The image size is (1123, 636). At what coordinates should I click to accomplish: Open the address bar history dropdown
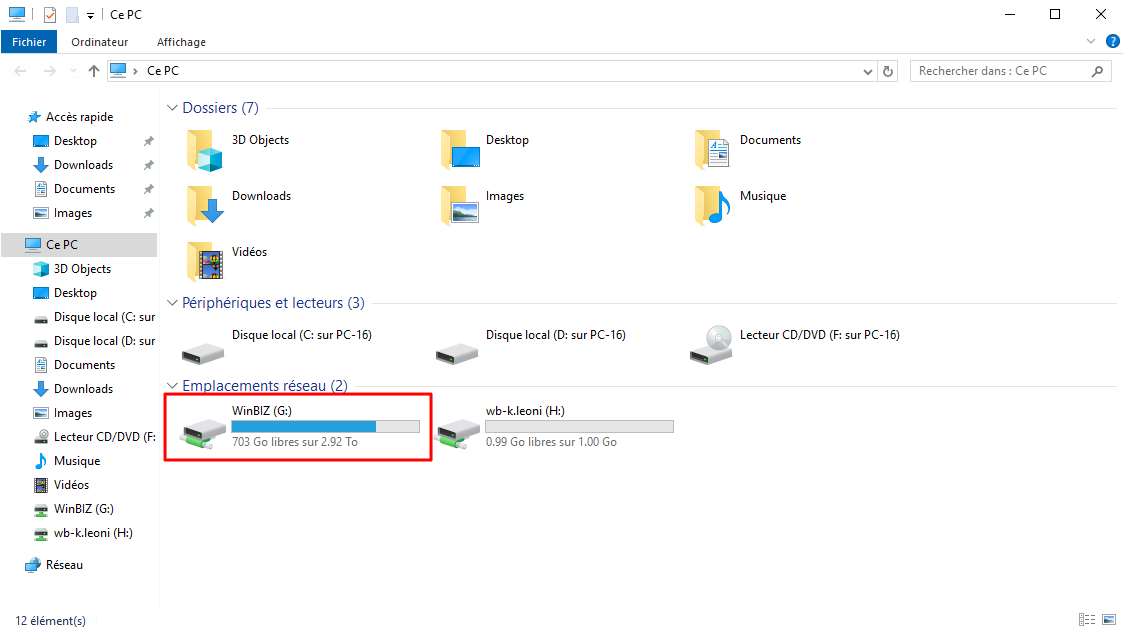867,71
